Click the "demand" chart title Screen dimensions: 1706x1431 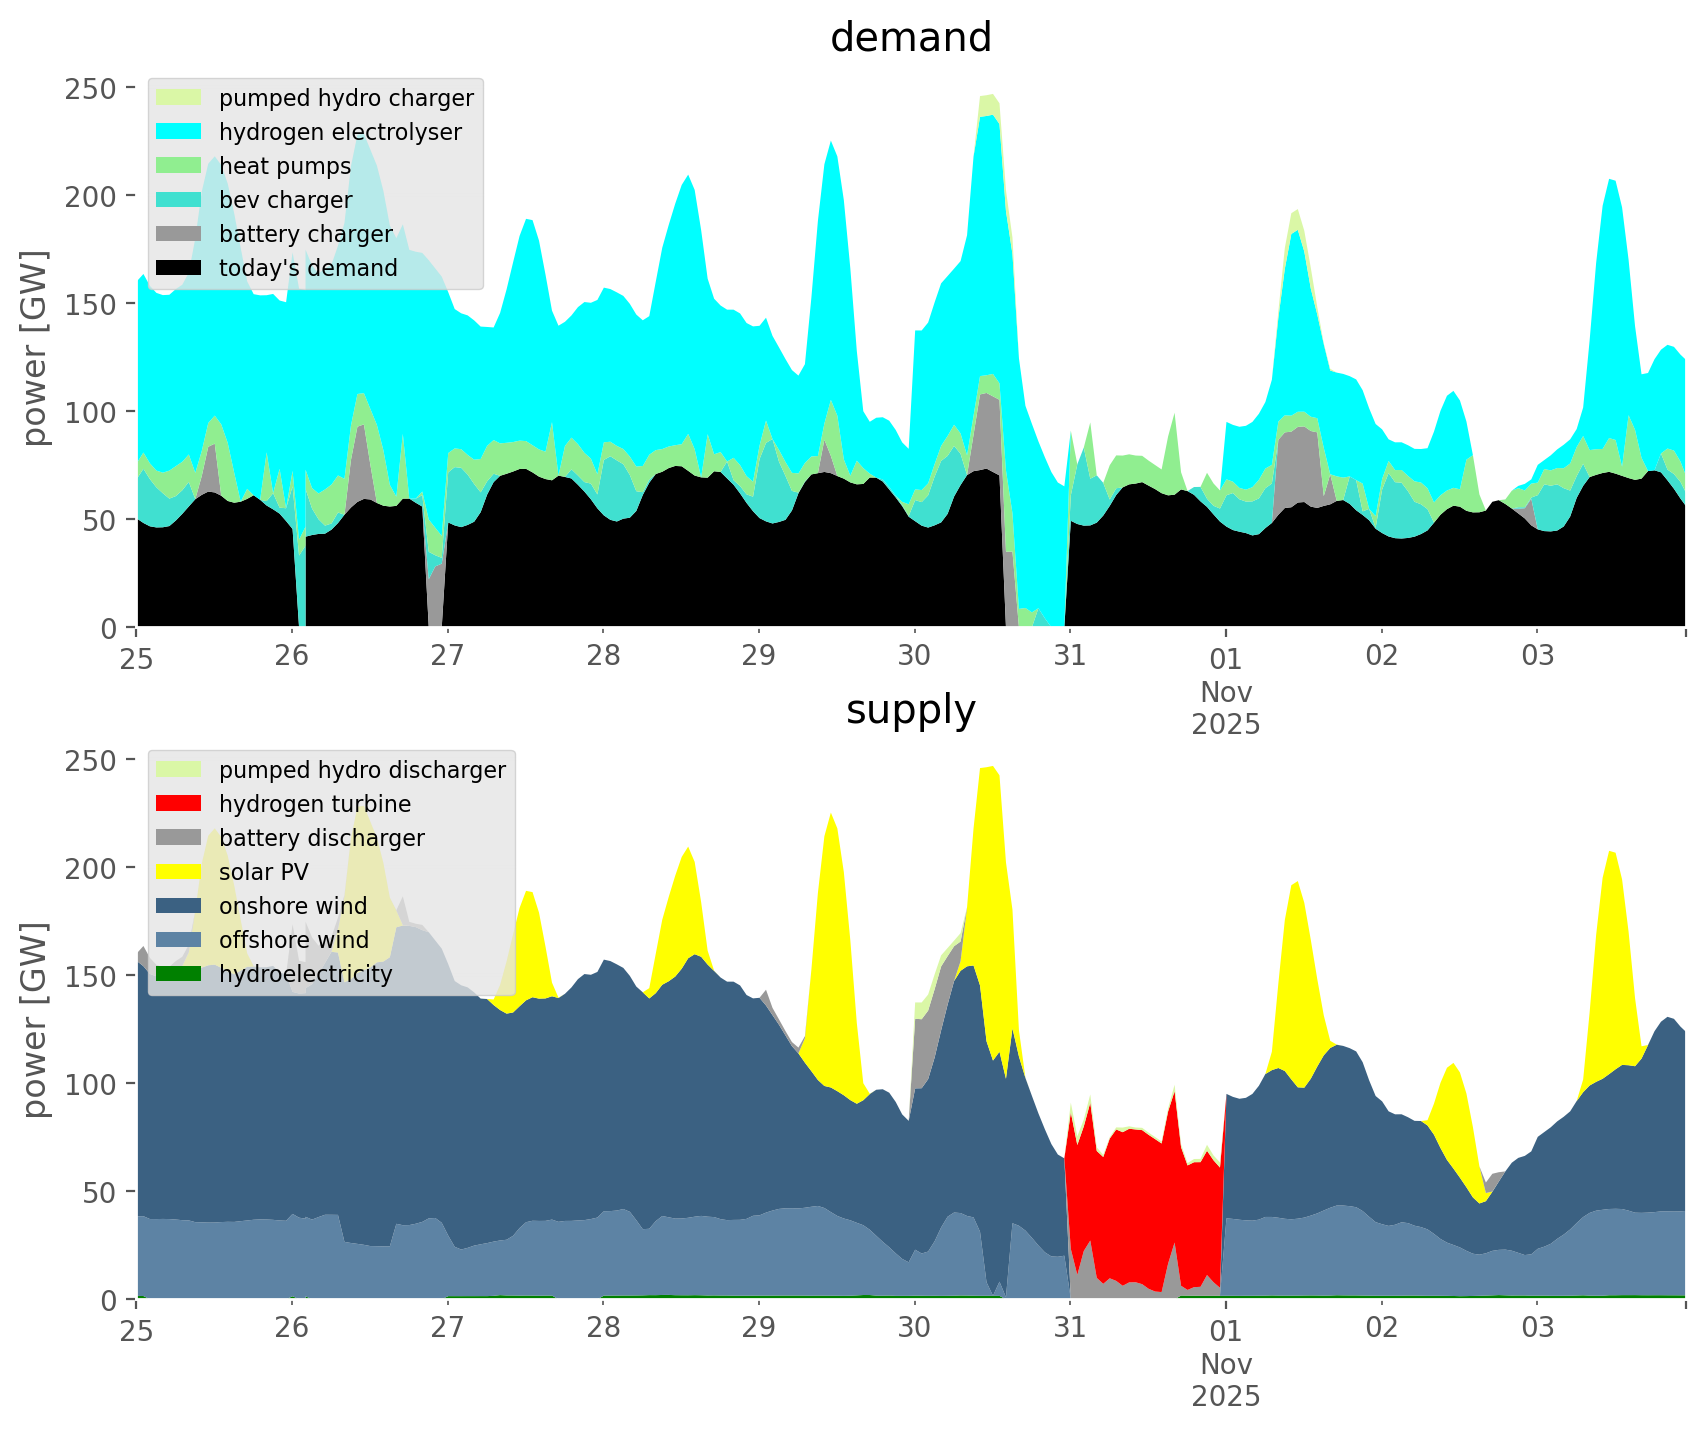[x=910, y=38]
